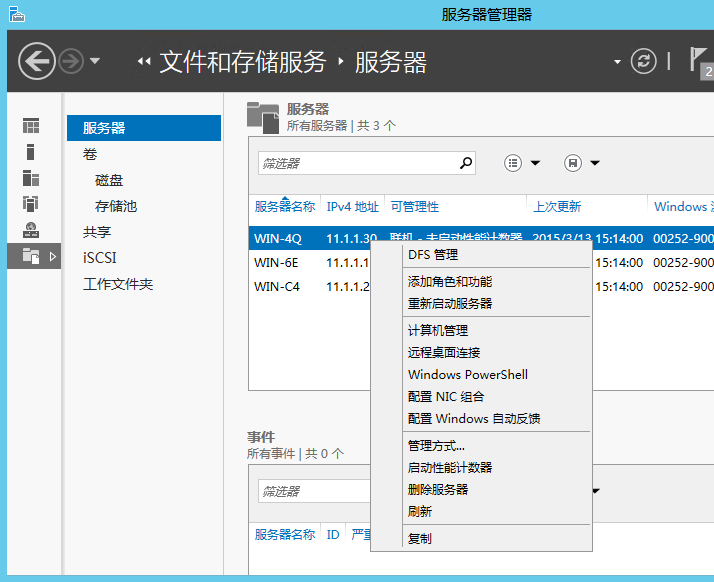The width and height of the screenshot is (714, 582).
Task: Select the WIN-4Q server row
Action: tap(481, 238)
